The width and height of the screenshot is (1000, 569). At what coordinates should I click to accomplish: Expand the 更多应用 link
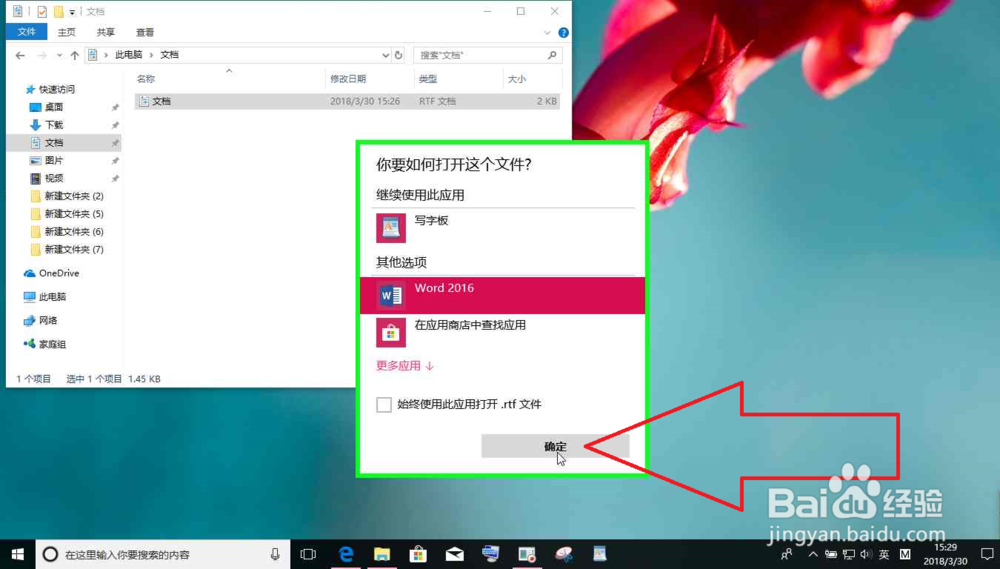[405, 366]
